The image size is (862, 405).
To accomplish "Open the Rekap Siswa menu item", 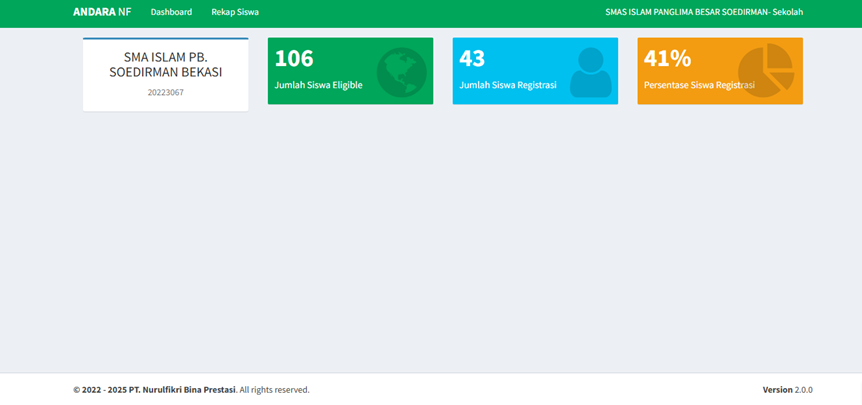I will pyautogui.click(x=235, y=12).
